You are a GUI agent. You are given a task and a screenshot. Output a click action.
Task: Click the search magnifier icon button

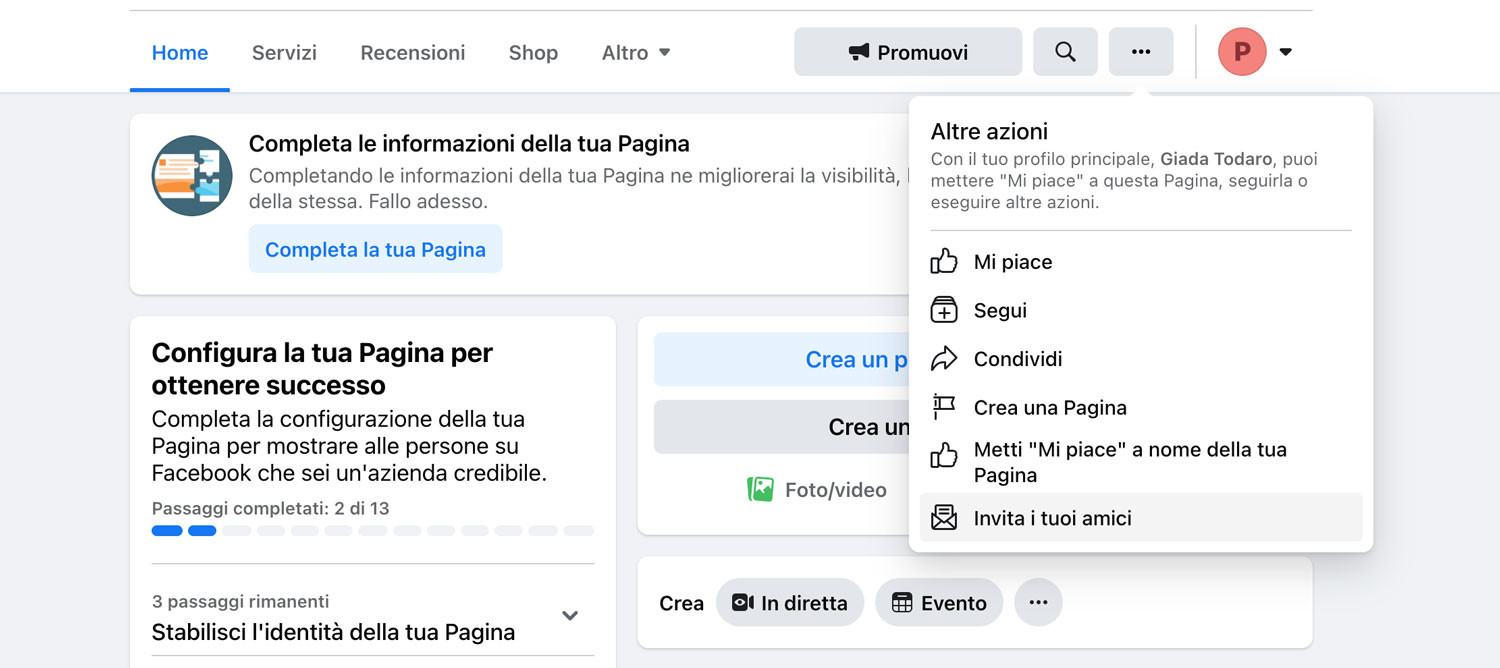coord(1065,52)
